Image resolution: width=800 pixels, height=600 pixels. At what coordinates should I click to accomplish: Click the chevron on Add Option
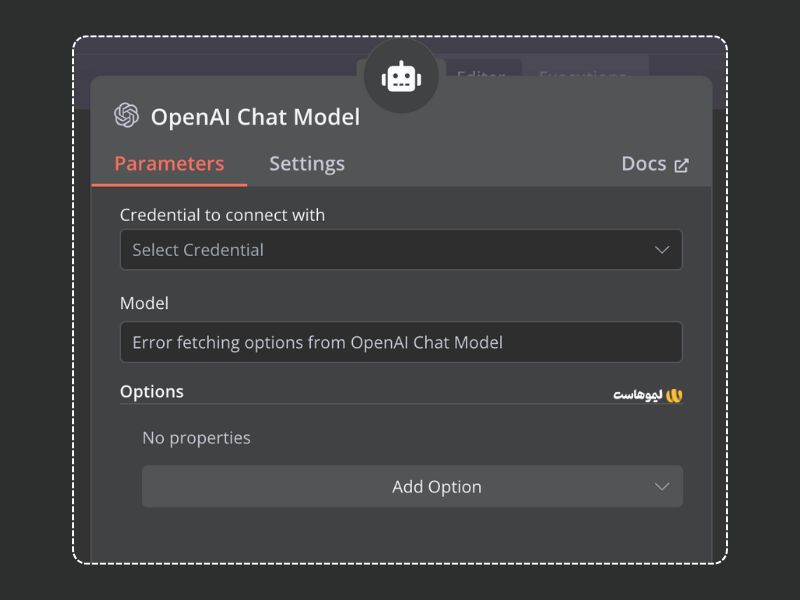point(662,487)
